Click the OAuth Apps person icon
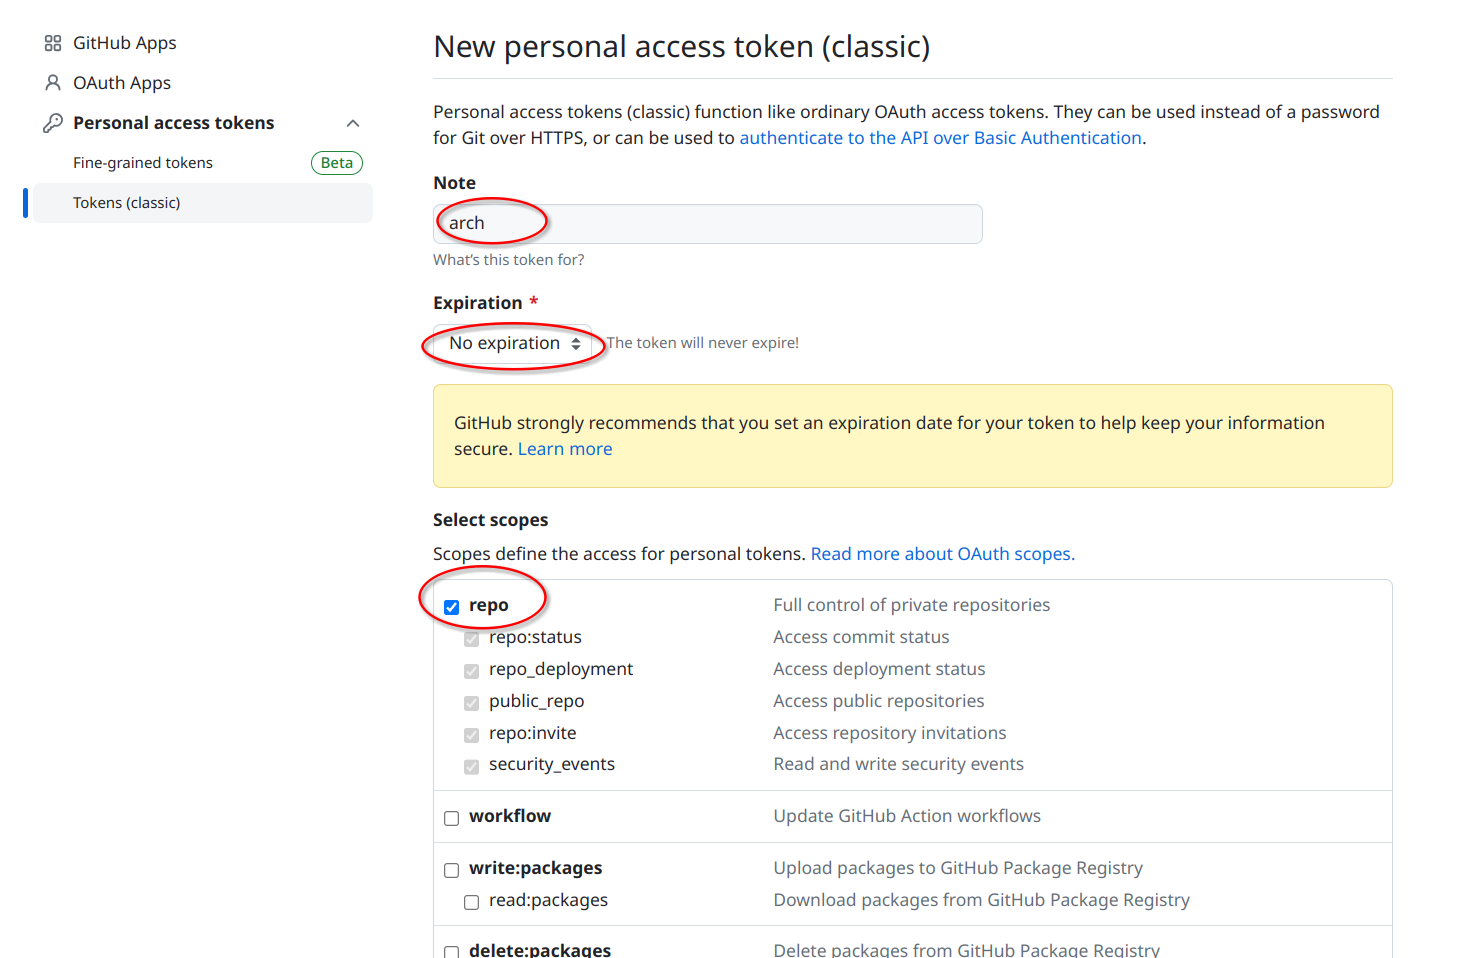 click(x=53, y=83)
